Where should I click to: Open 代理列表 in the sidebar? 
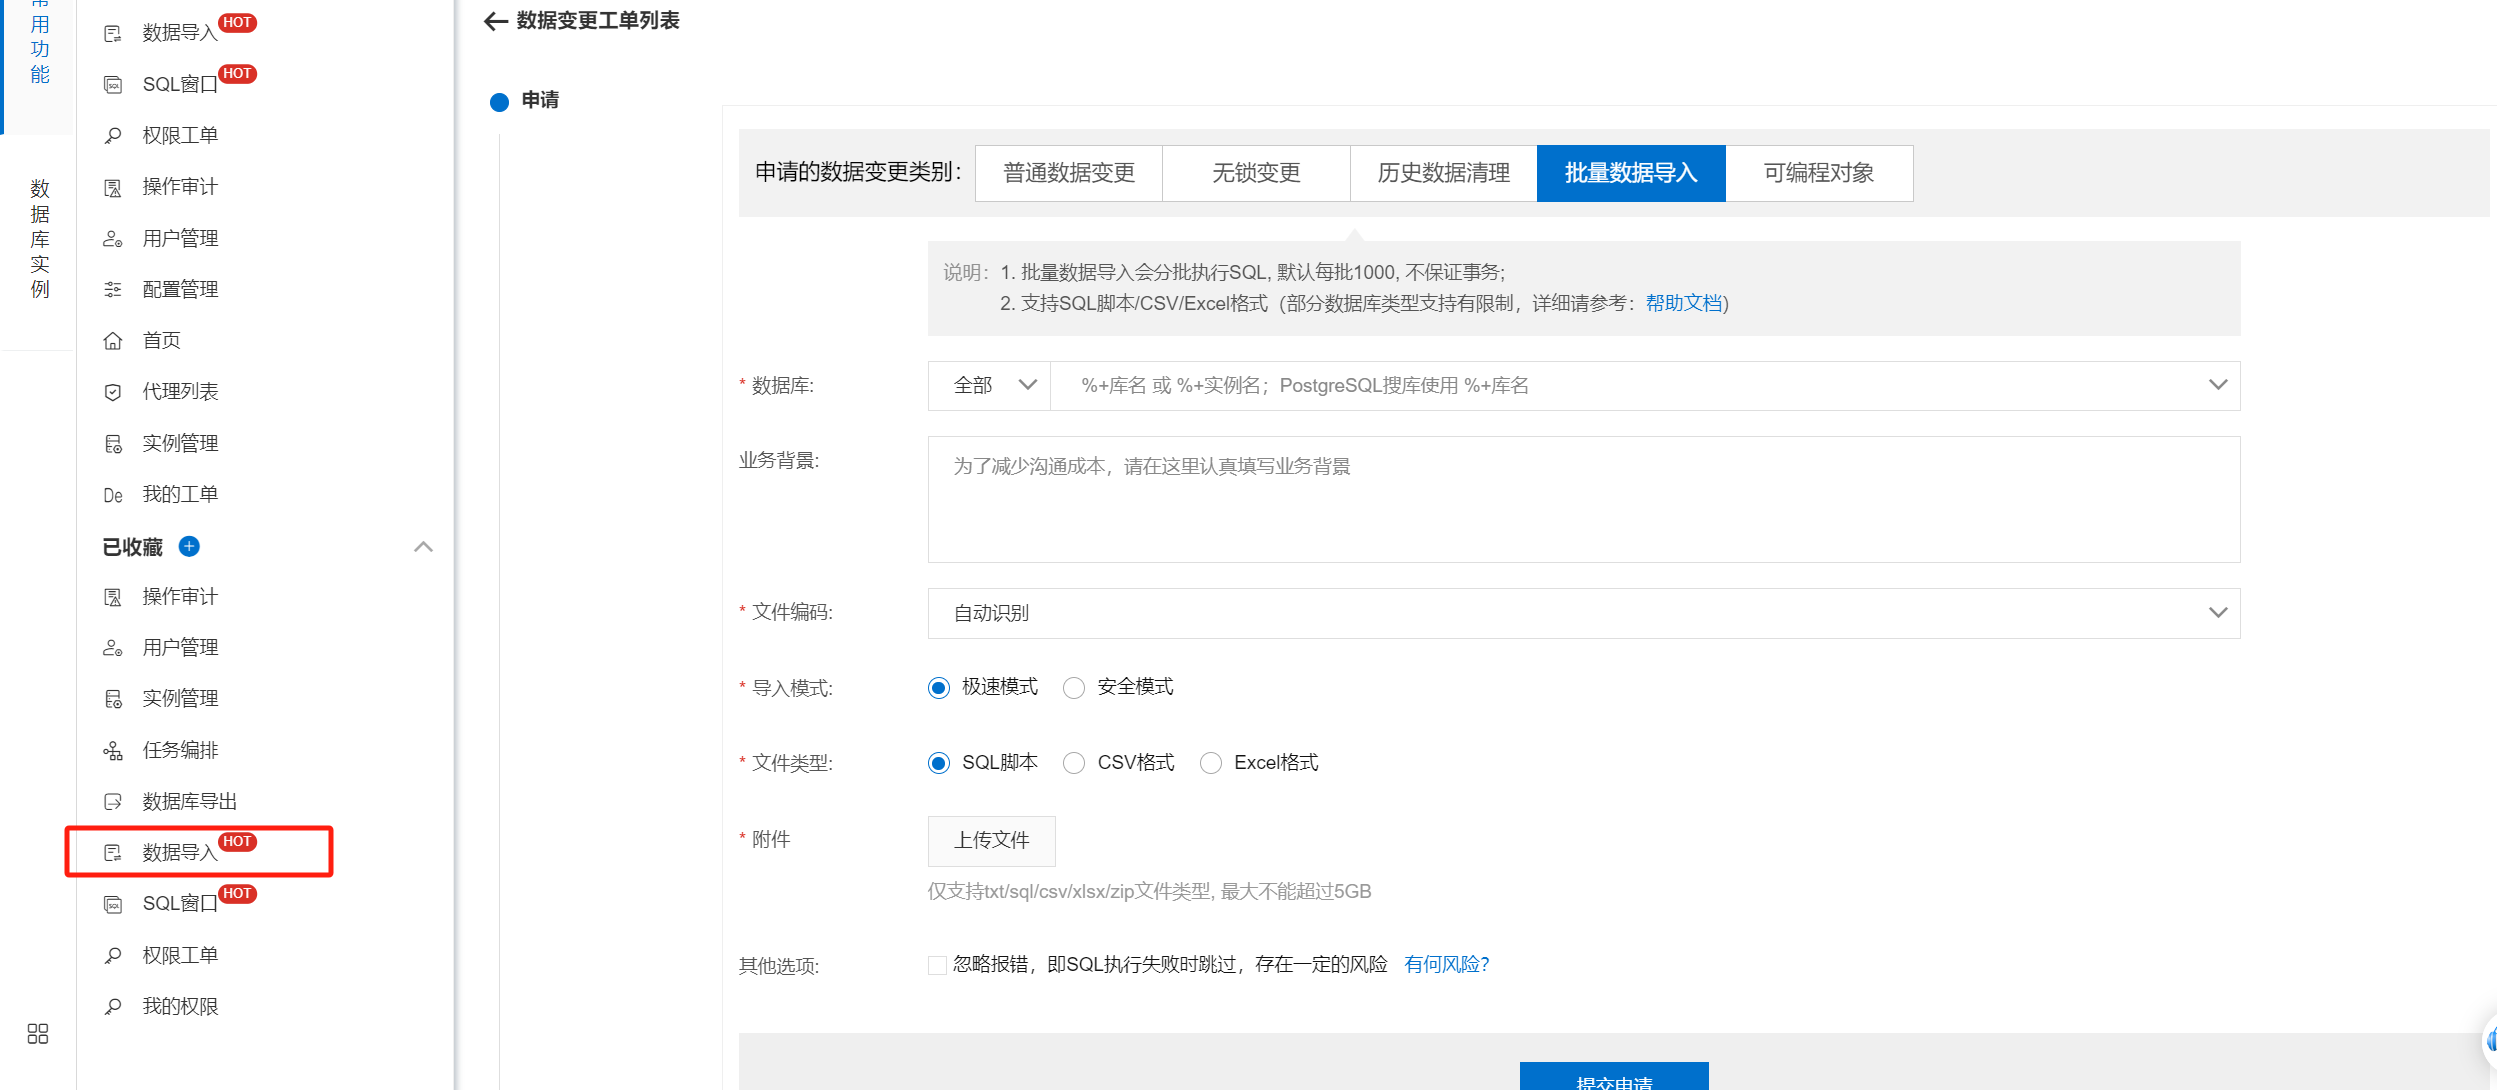pyautogui.click(x=180, y=392)
